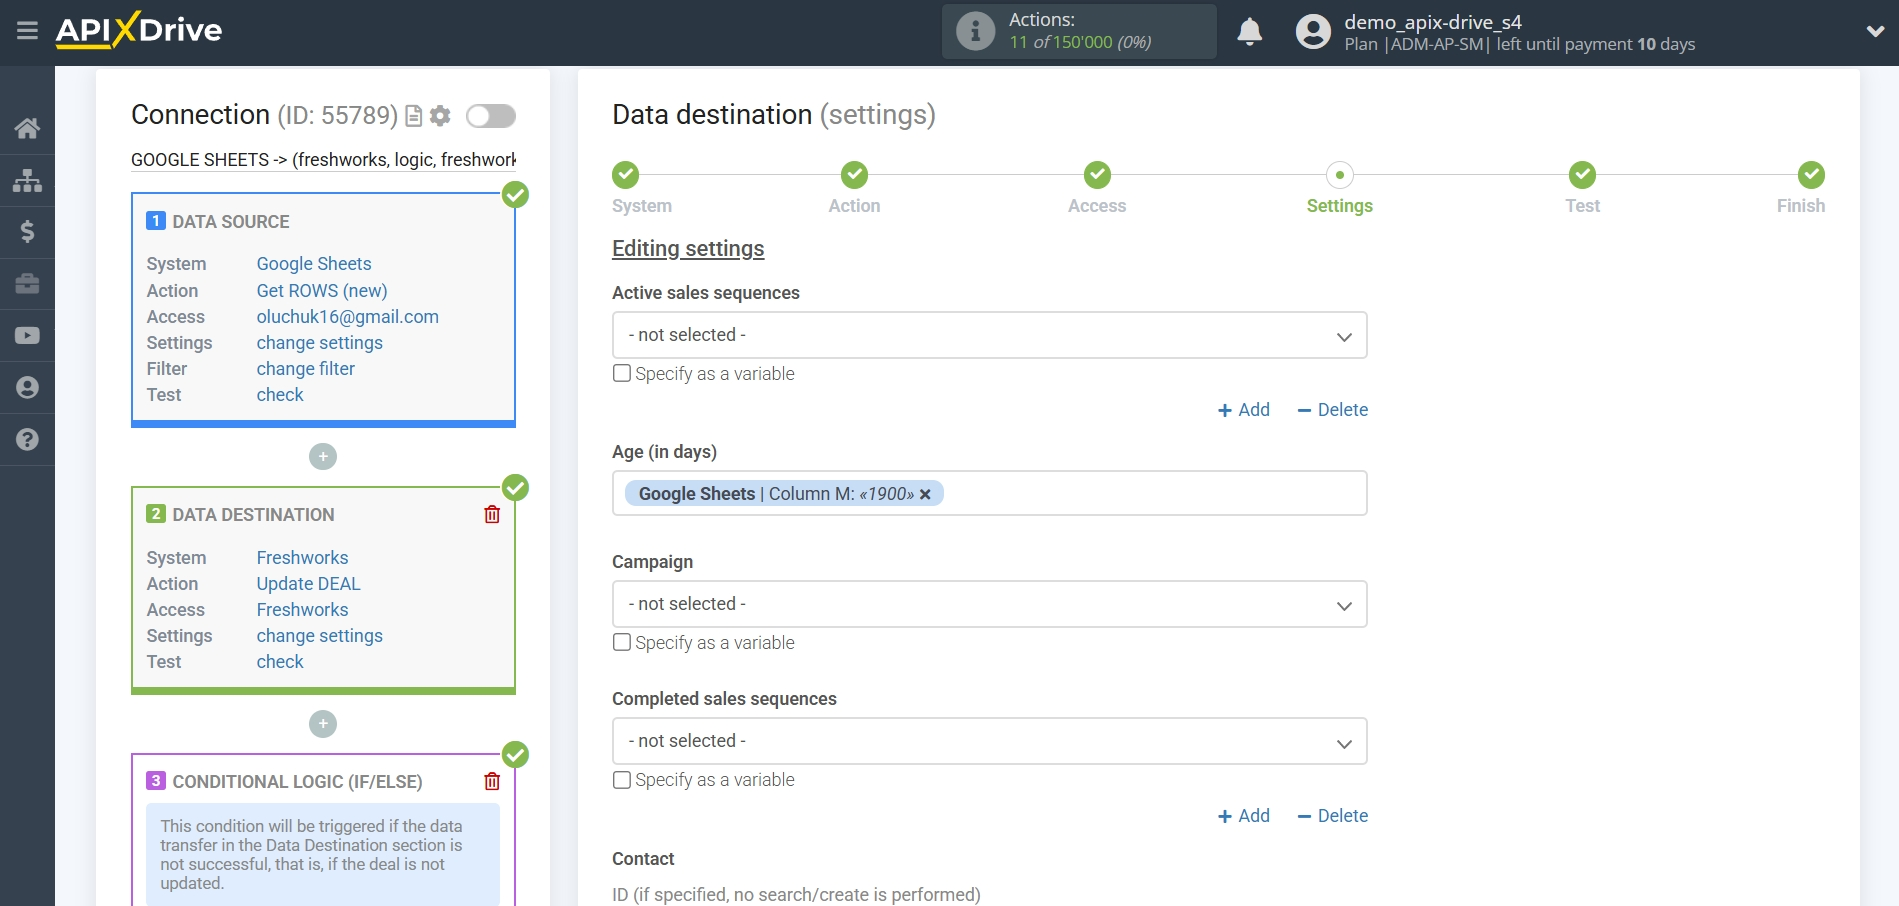Open Get ROWS (new) action link
The width and height of the screenshot is (1899, 906).
coord(322,291)
